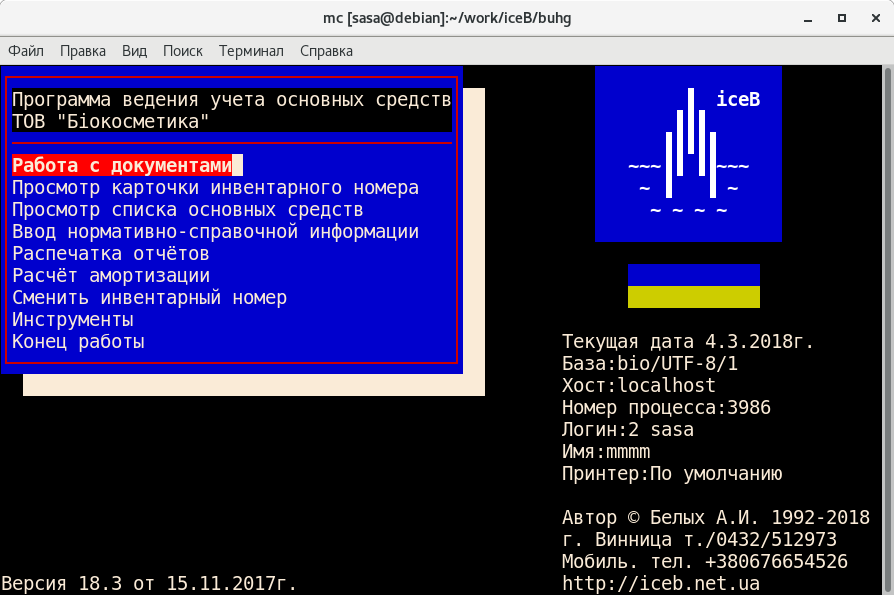Click the Мобиль. тел. +380676654526 line

[x=705, y=561]
